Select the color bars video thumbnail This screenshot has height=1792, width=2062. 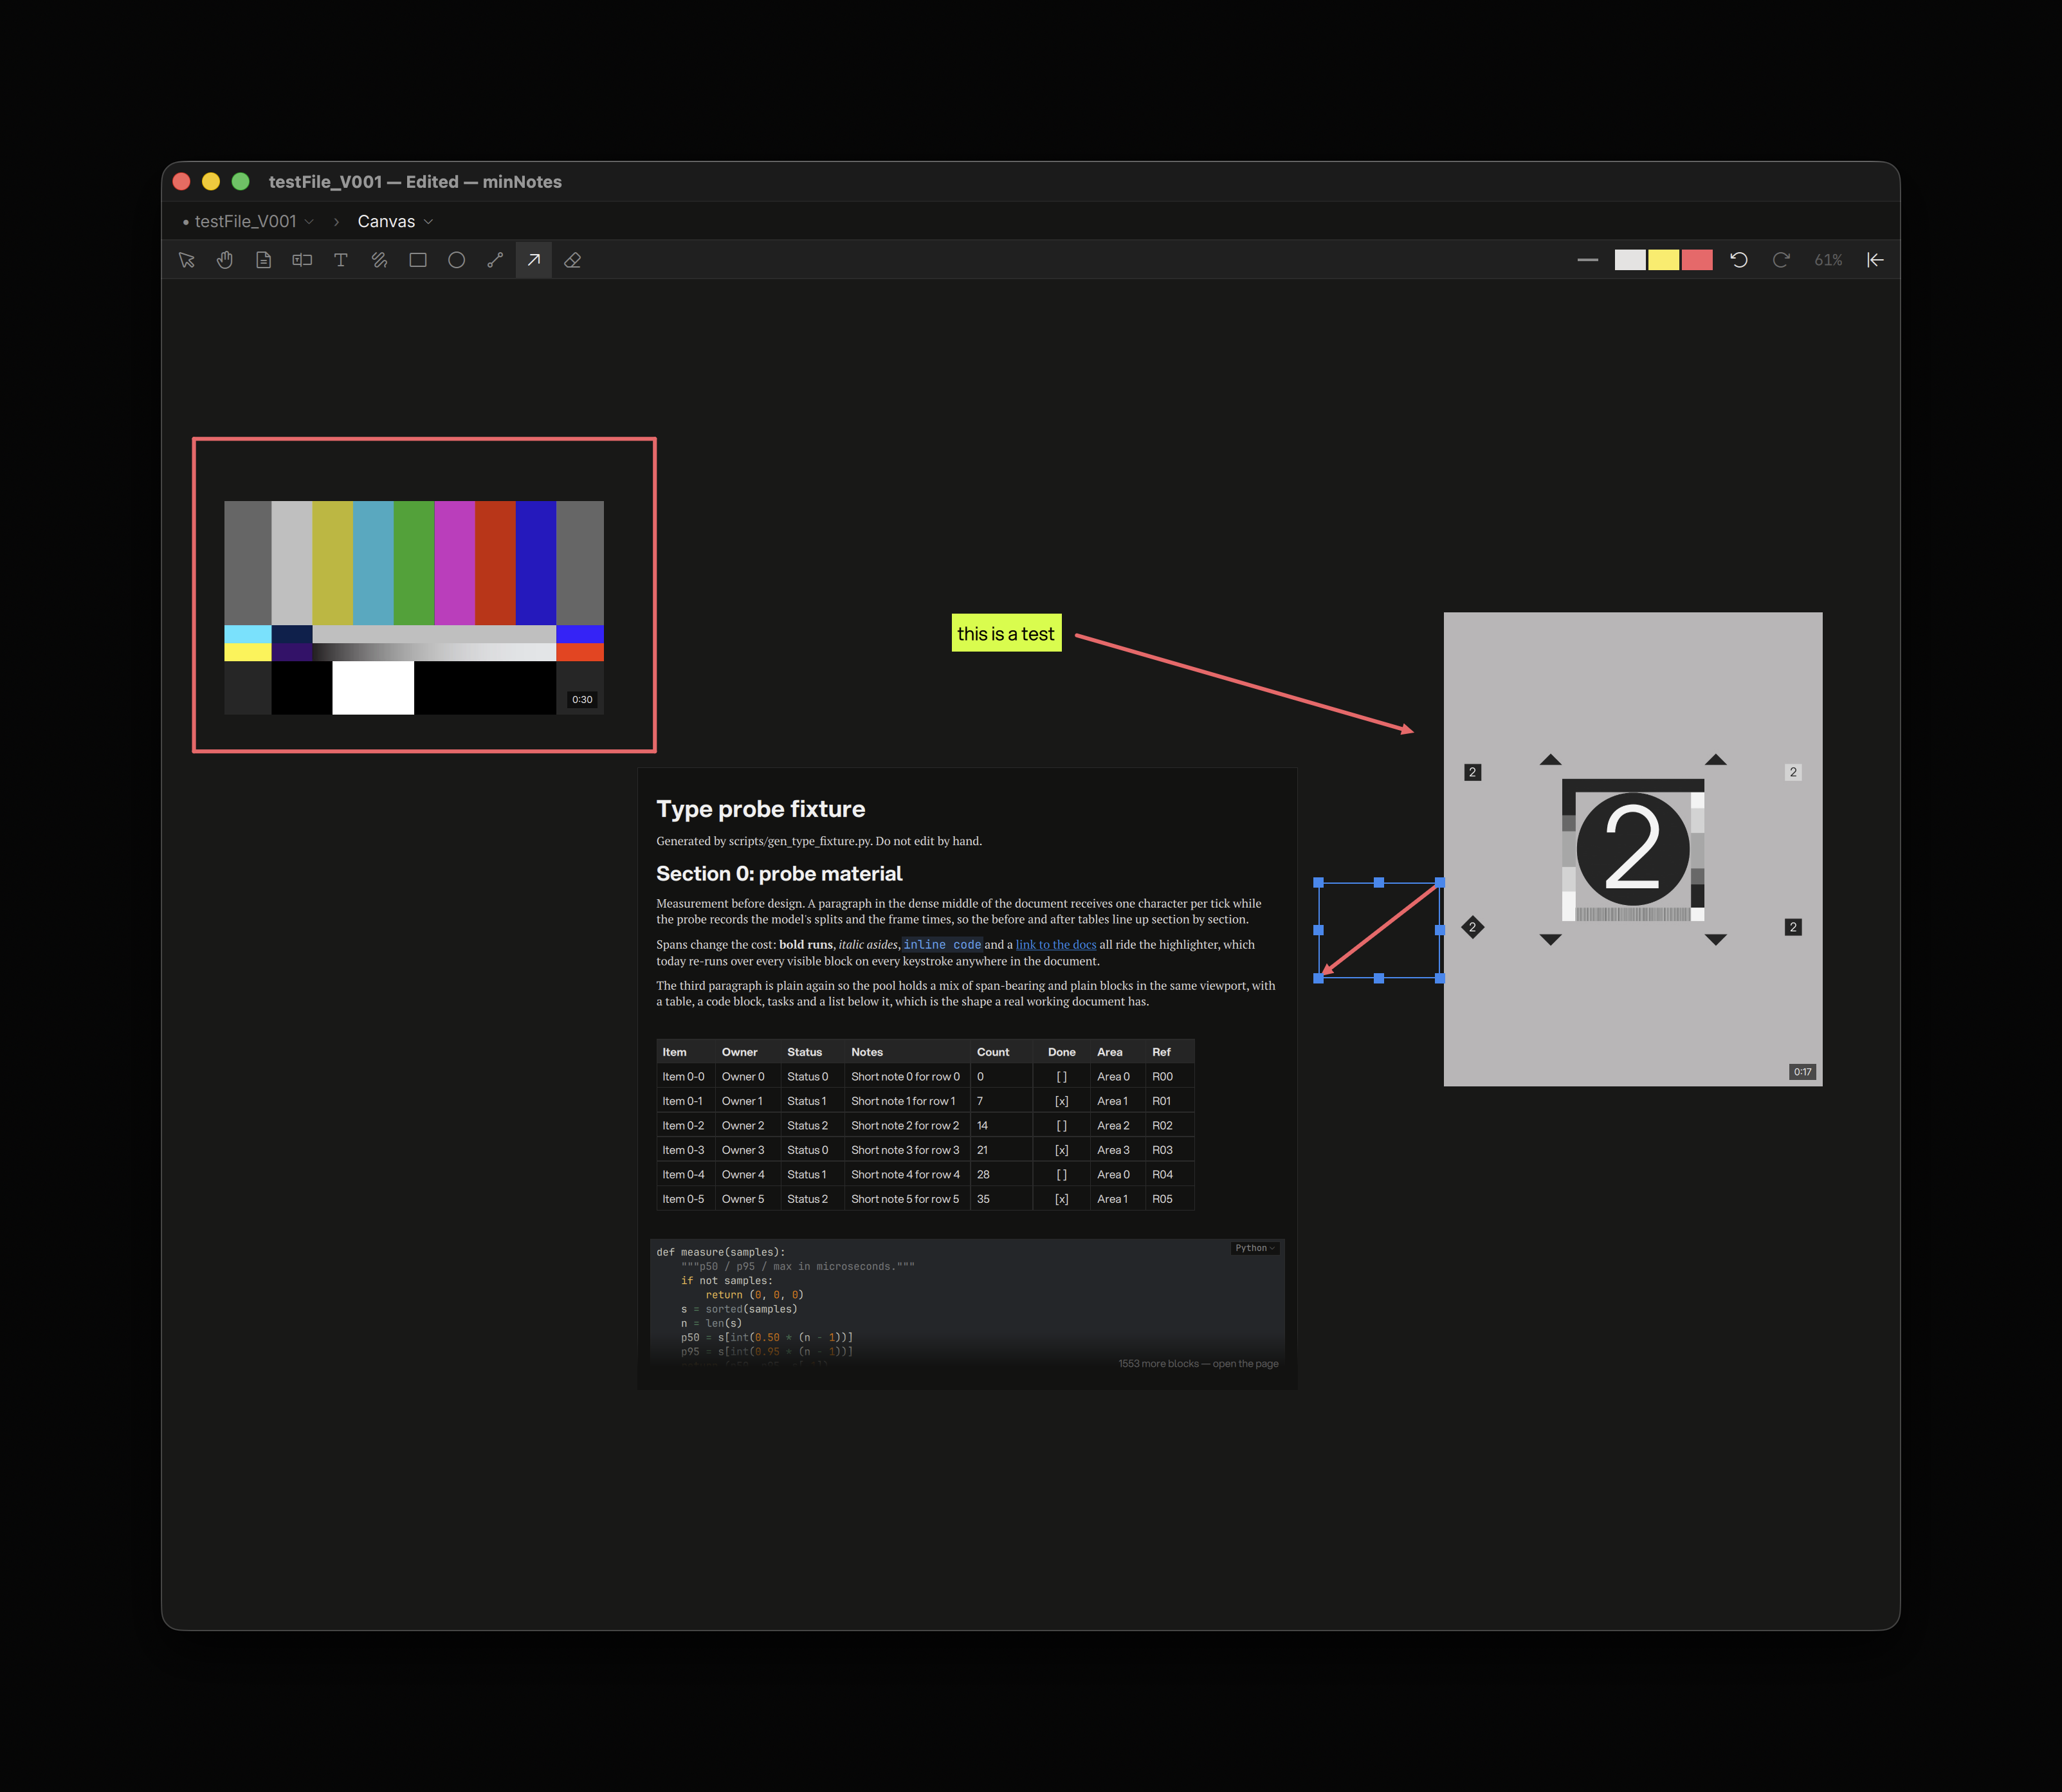(x=414, y=607)
